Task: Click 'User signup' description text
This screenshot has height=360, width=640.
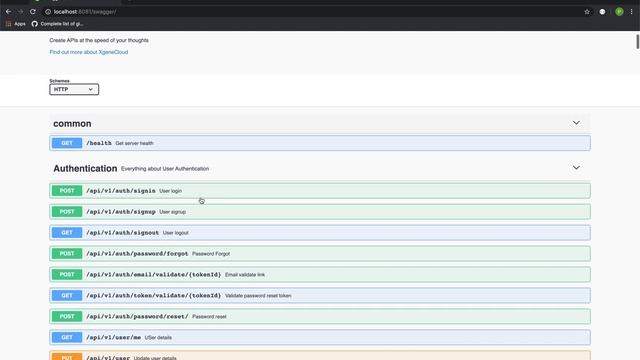Action: (x=172, y=212)
